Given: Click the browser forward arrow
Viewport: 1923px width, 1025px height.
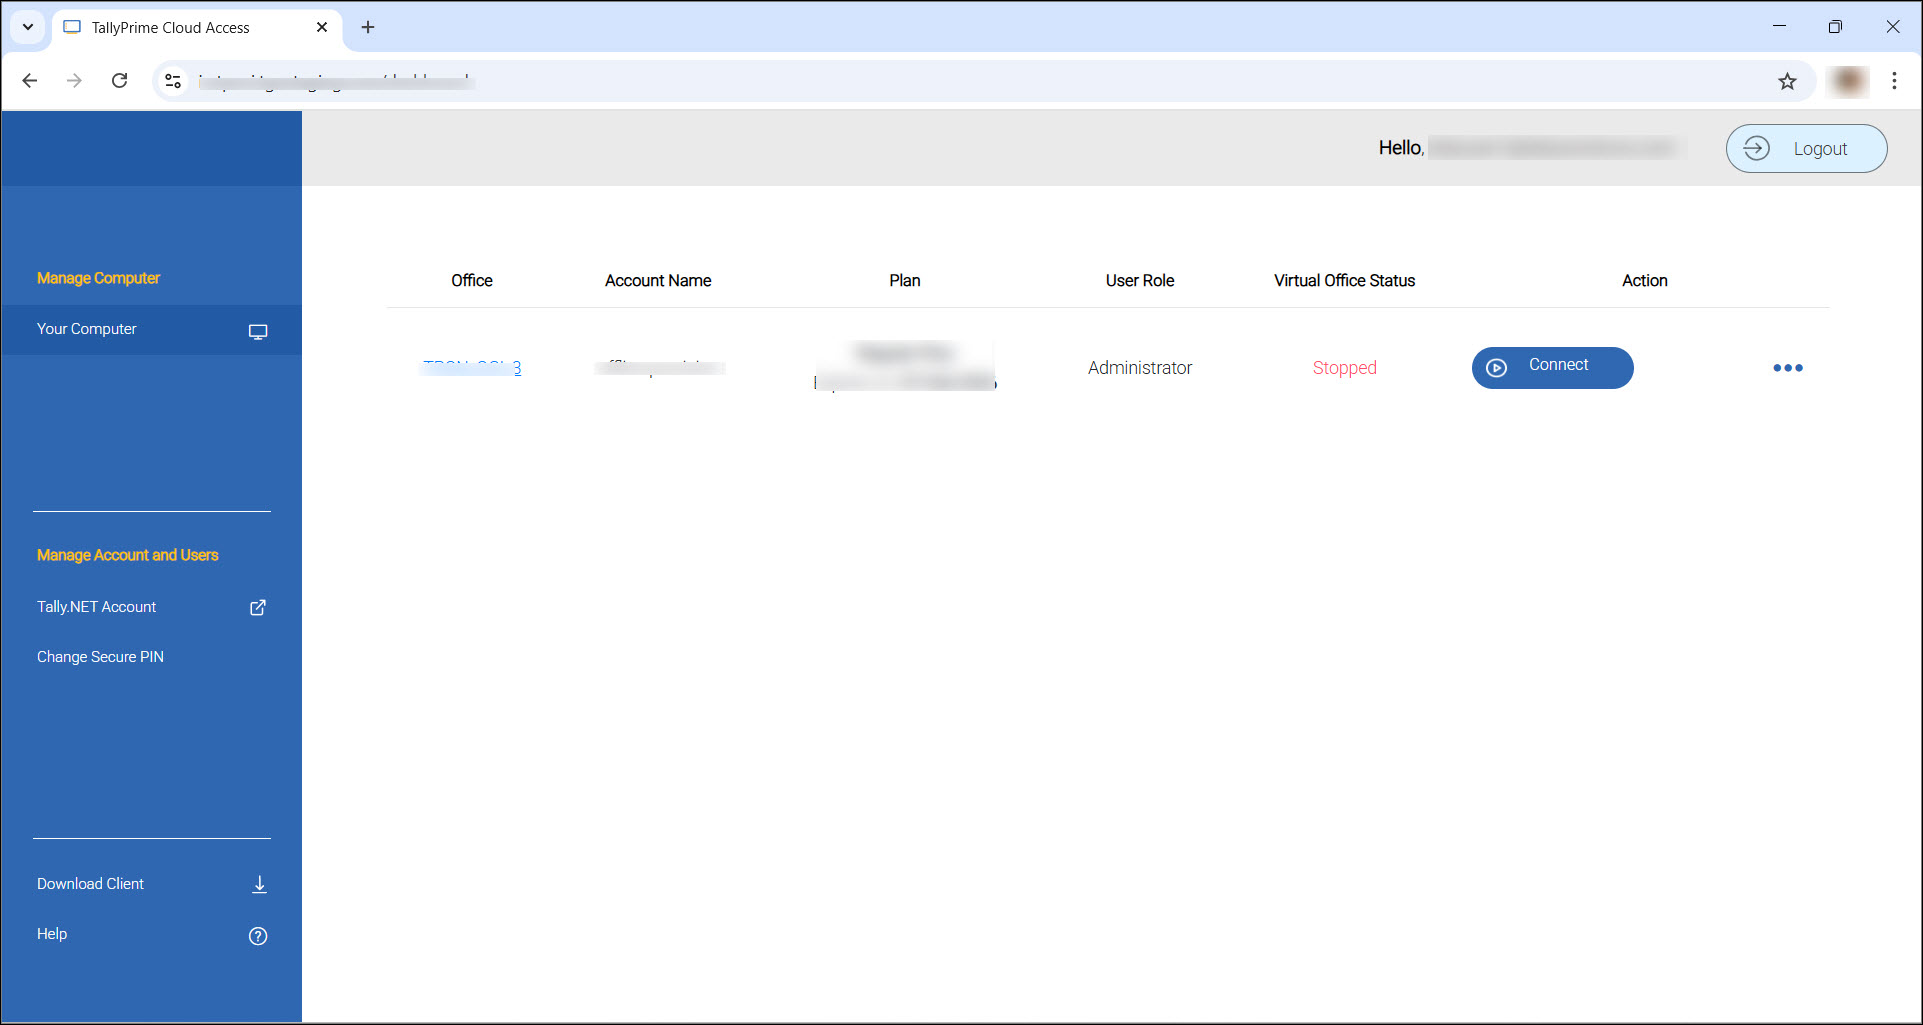Looking at the screenshot, I should (x=74, y=81).
